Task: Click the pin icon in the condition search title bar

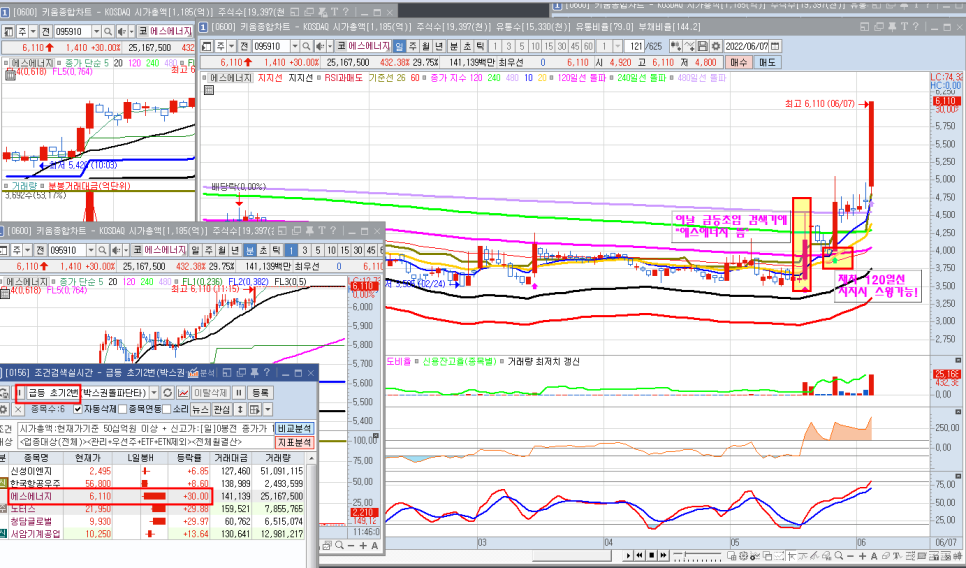Action: click(x=254, y=373)
